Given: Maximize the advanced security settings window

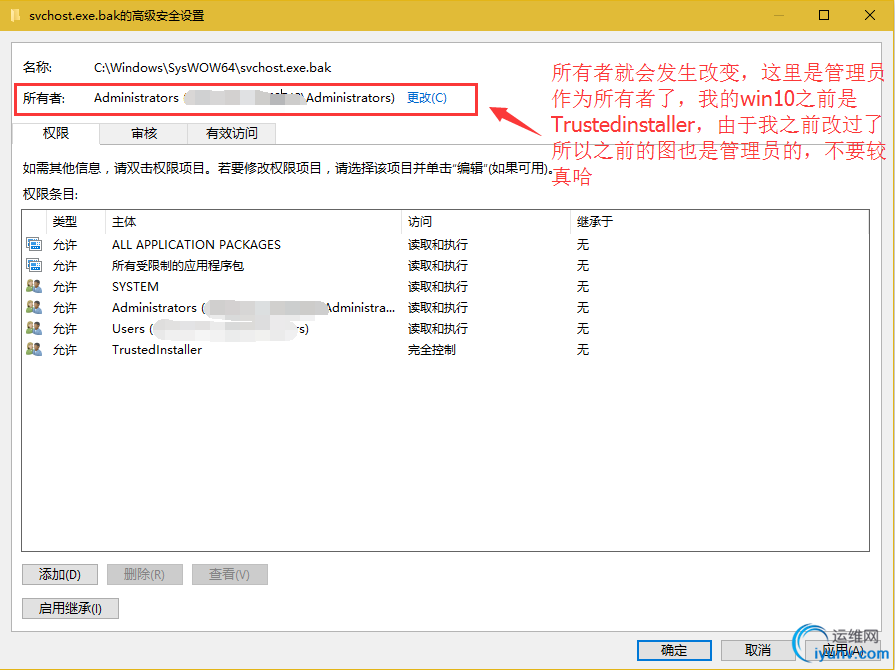Looking at the screenshot, I should coord(824,15).
